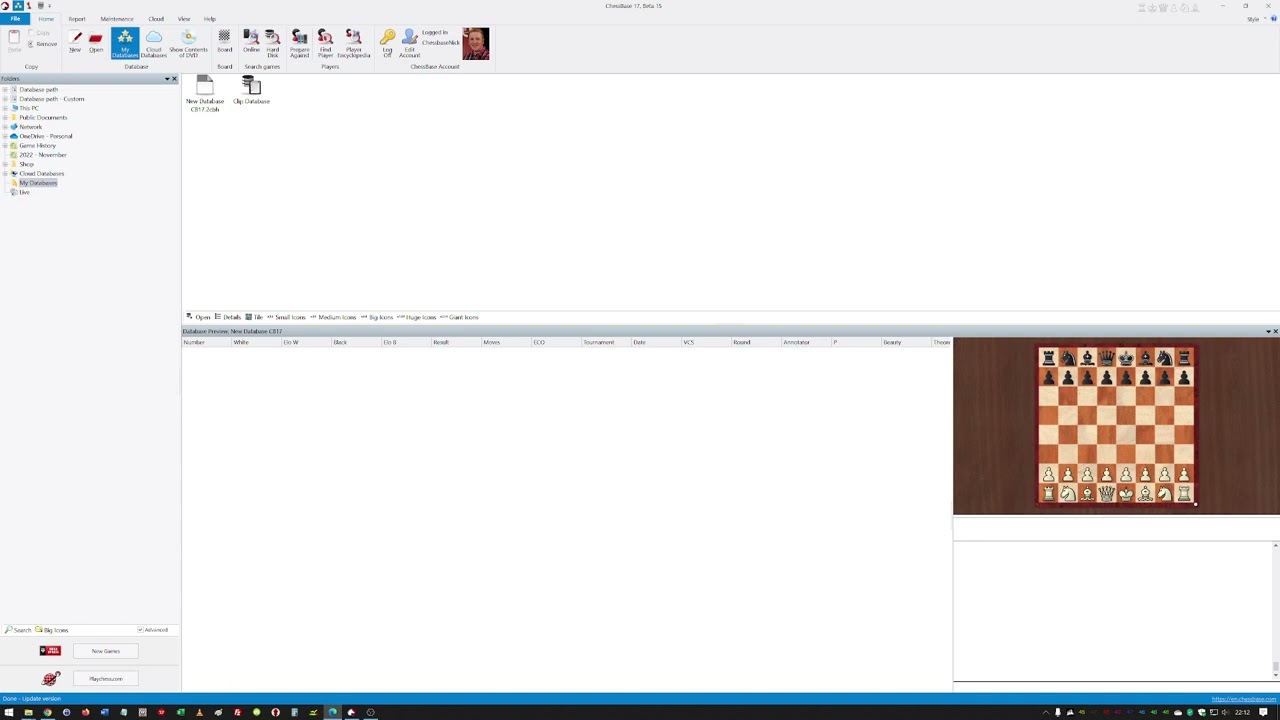Click the New Games button
The image size is (1280, 720).
(x=105, y=651)
